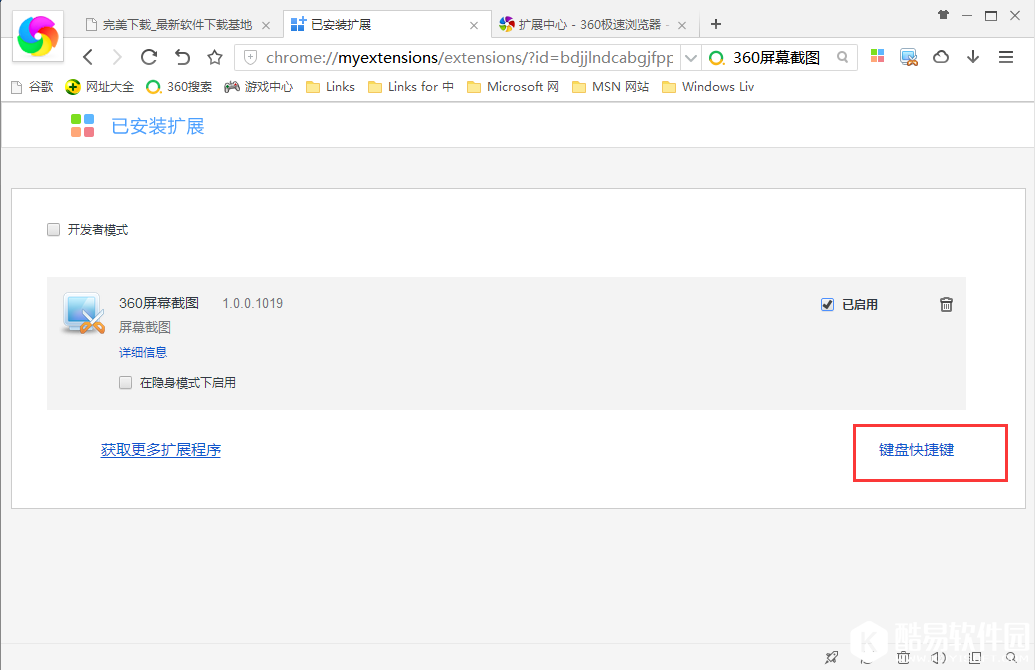Enable 开发者模式 checkbox
The image size is (1035, 670).
pyautogui.click(x=53, y=229)
